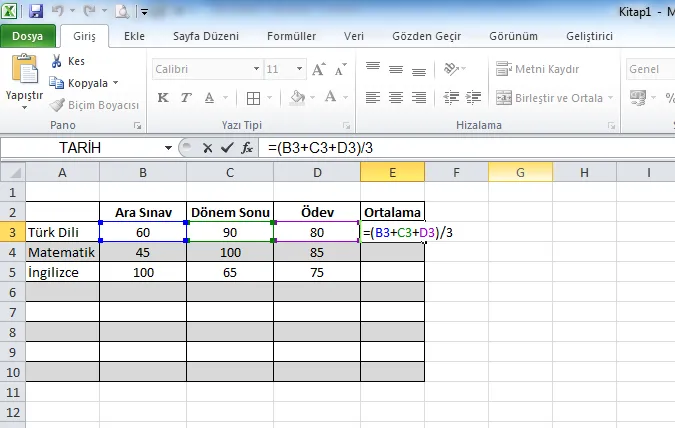Click the Yapıştır (paste) clipboard icon

(24, 70)
